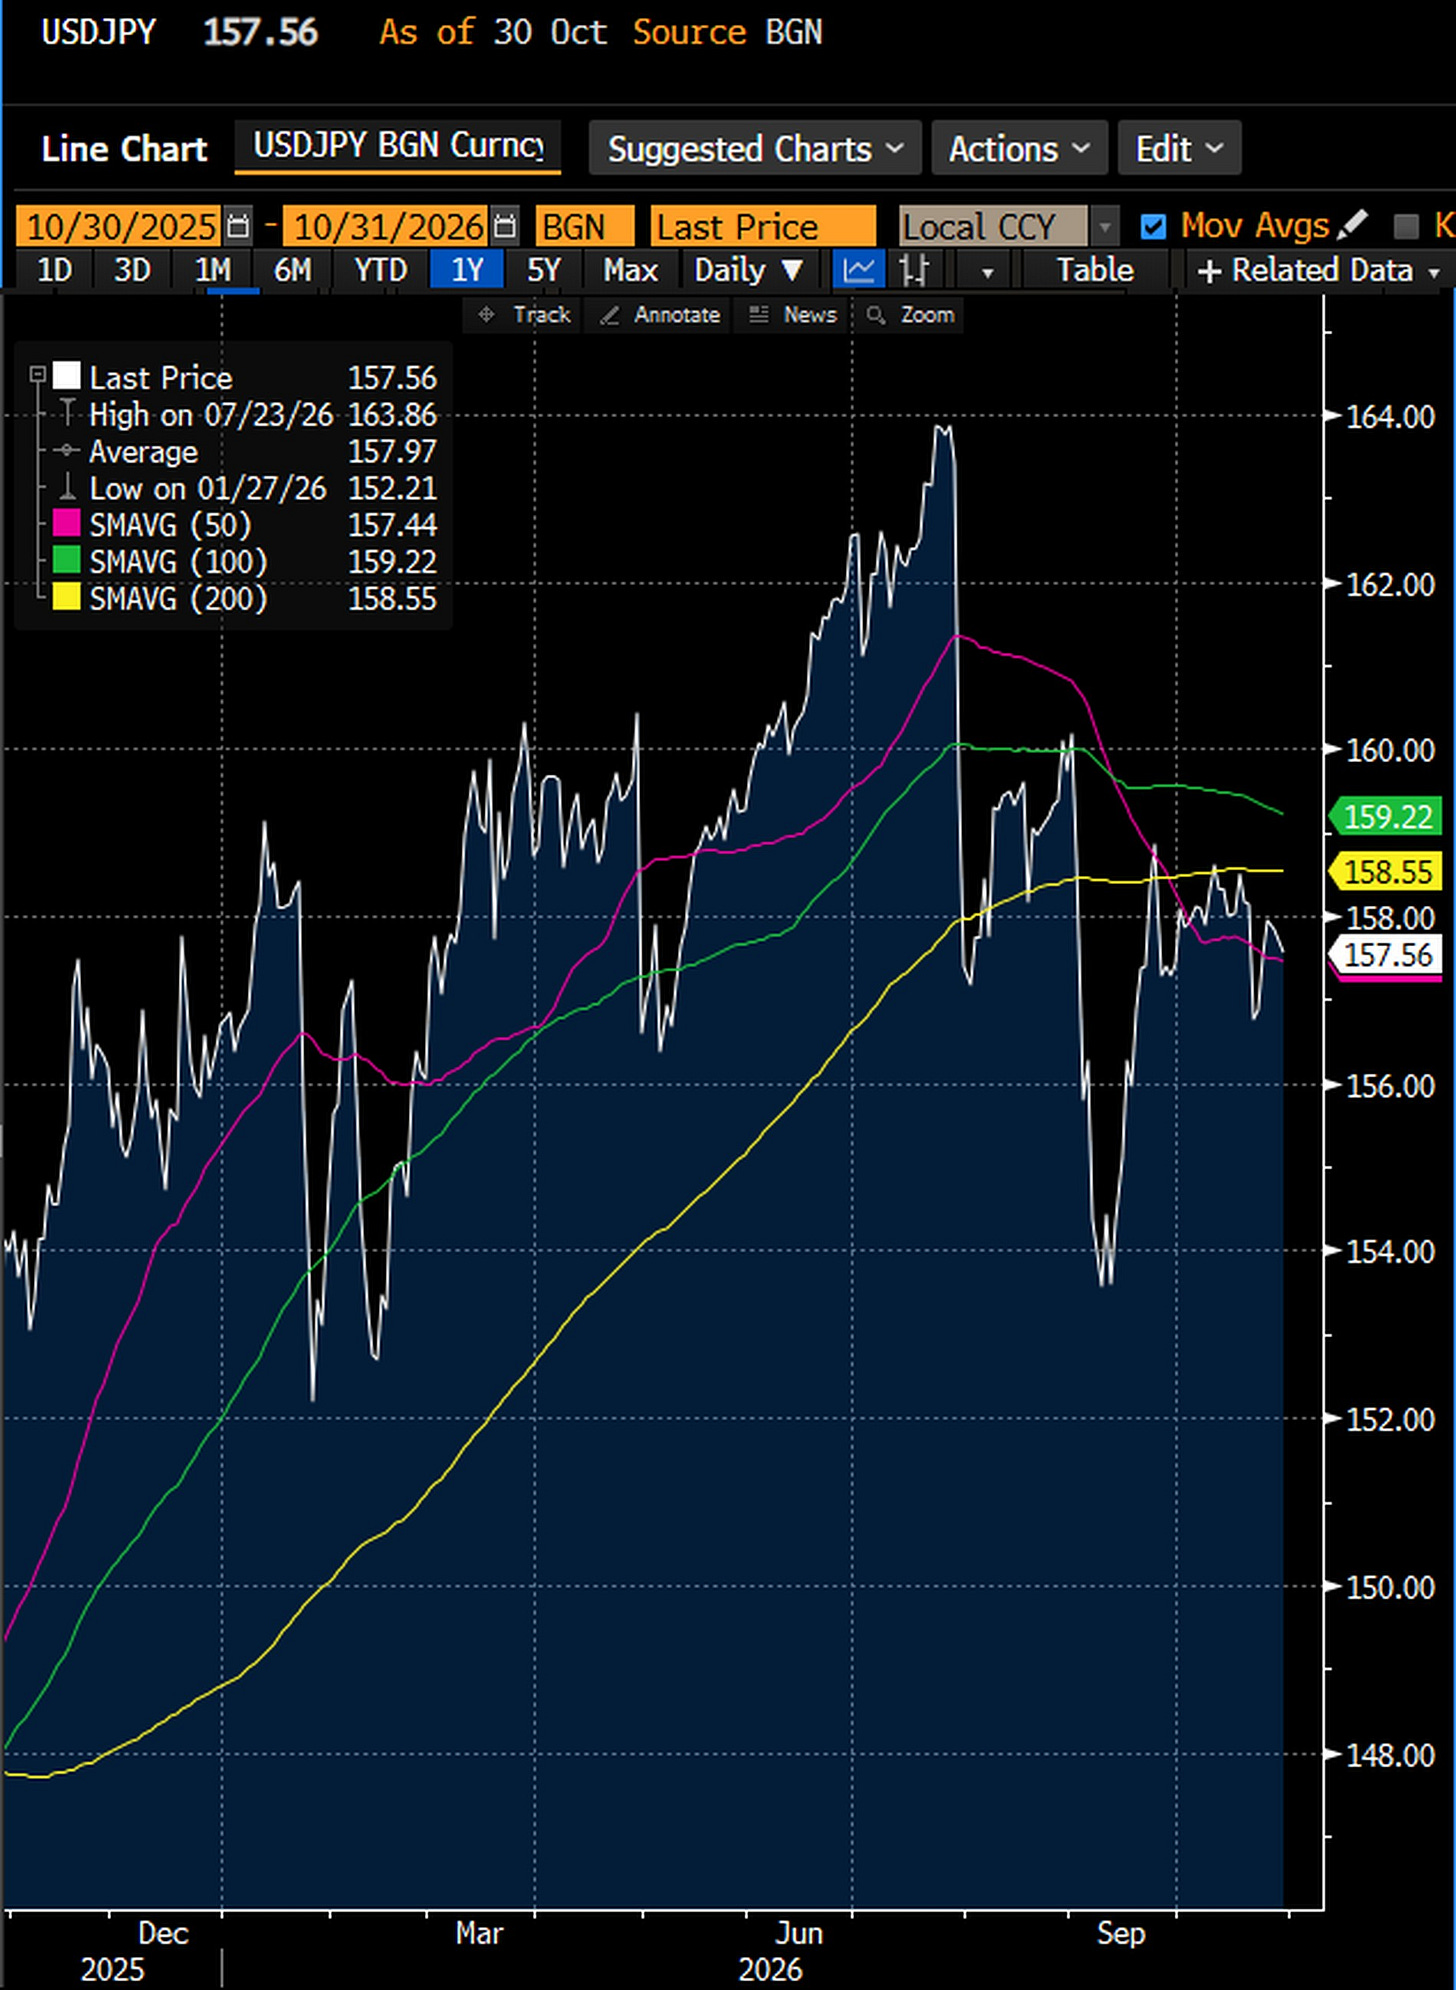Open the Actions dropdown menu

1019,148
